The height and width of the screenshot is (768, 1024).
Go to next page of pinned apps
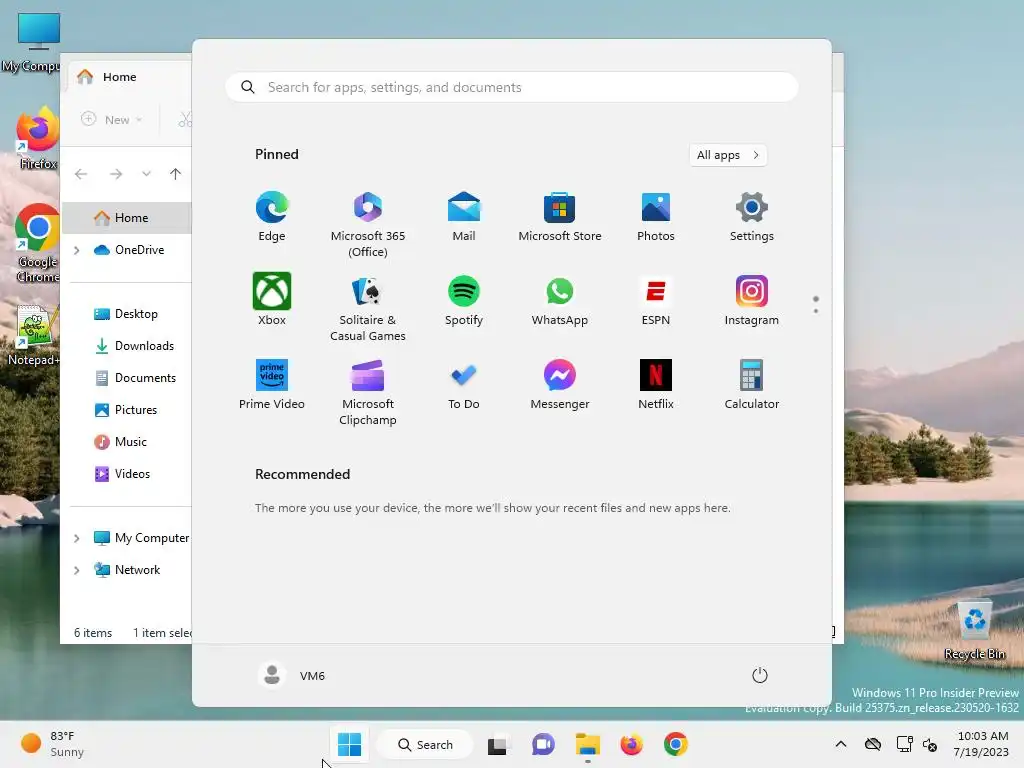click(816, 311)
